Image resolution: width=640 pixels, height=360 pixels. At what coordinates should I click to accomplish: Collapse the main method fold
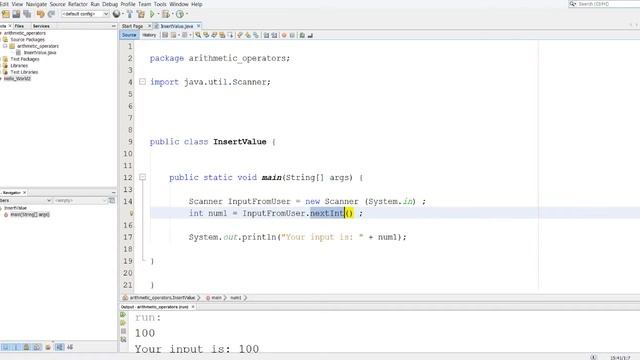click(142, 177)
